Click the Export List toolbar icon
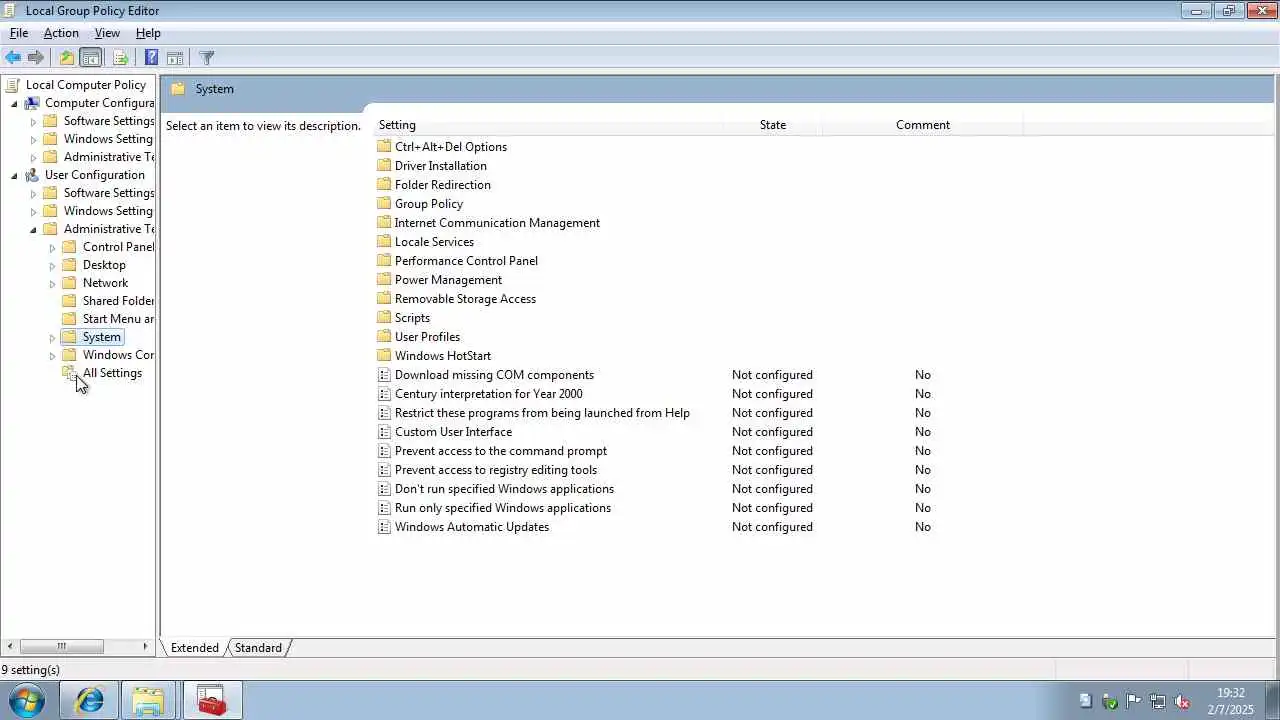This screenshot has height=720, width=1280. 120,58
